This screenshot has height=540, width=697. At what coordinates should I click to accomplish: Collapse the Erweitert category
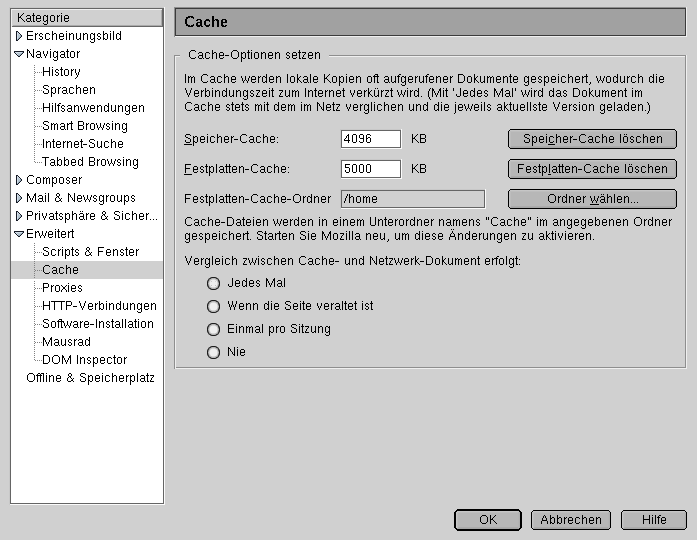[19, 234]
